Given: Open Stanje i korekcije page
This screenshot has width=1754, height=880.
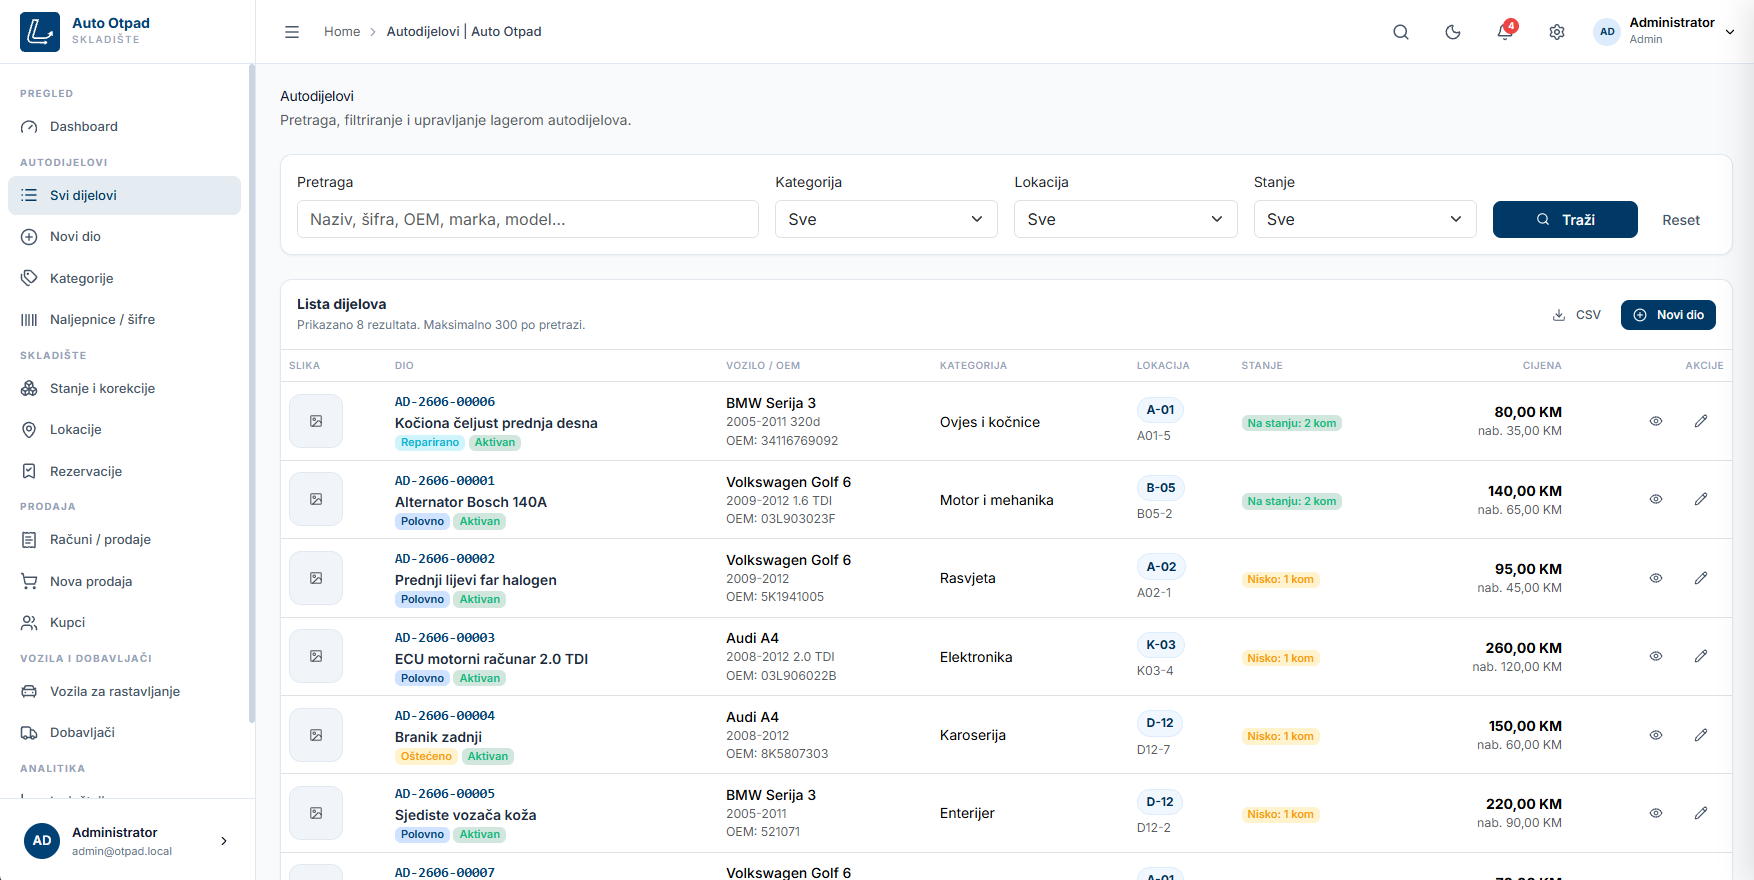Looking at the screenshot, I should [x=124, y=388].
